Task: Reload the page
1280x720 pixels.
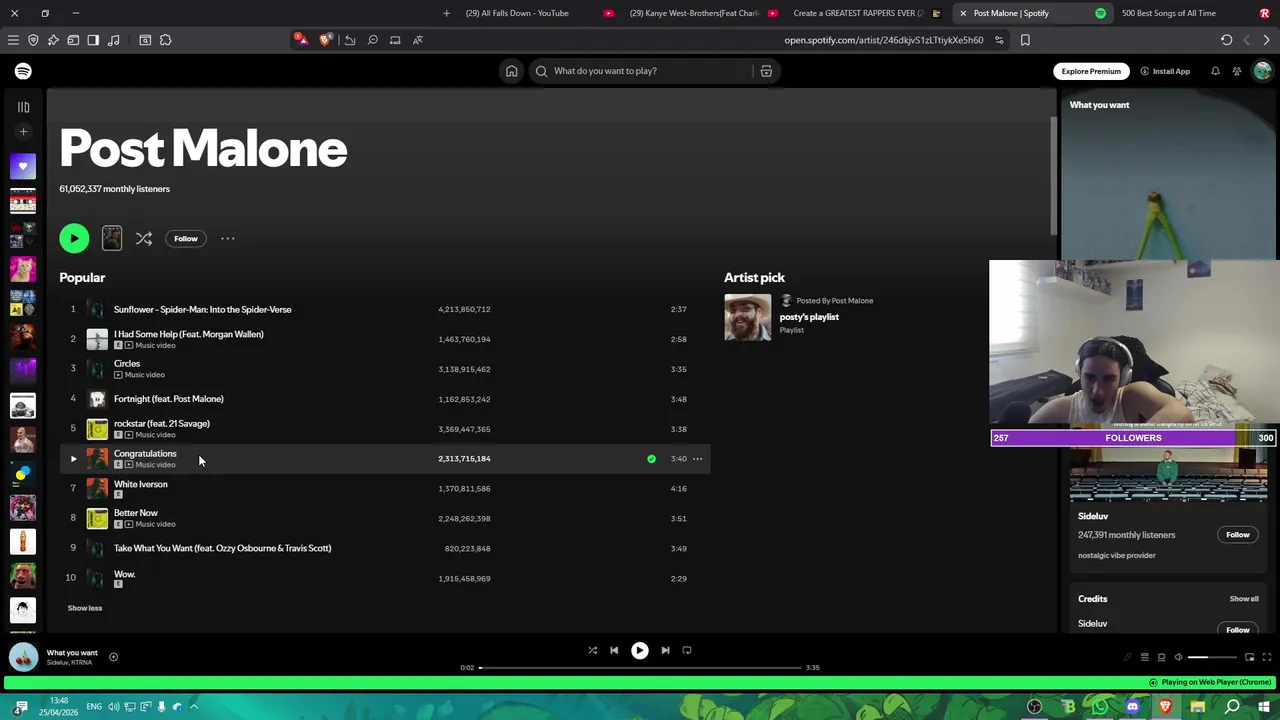Action: click(1226, 40)
